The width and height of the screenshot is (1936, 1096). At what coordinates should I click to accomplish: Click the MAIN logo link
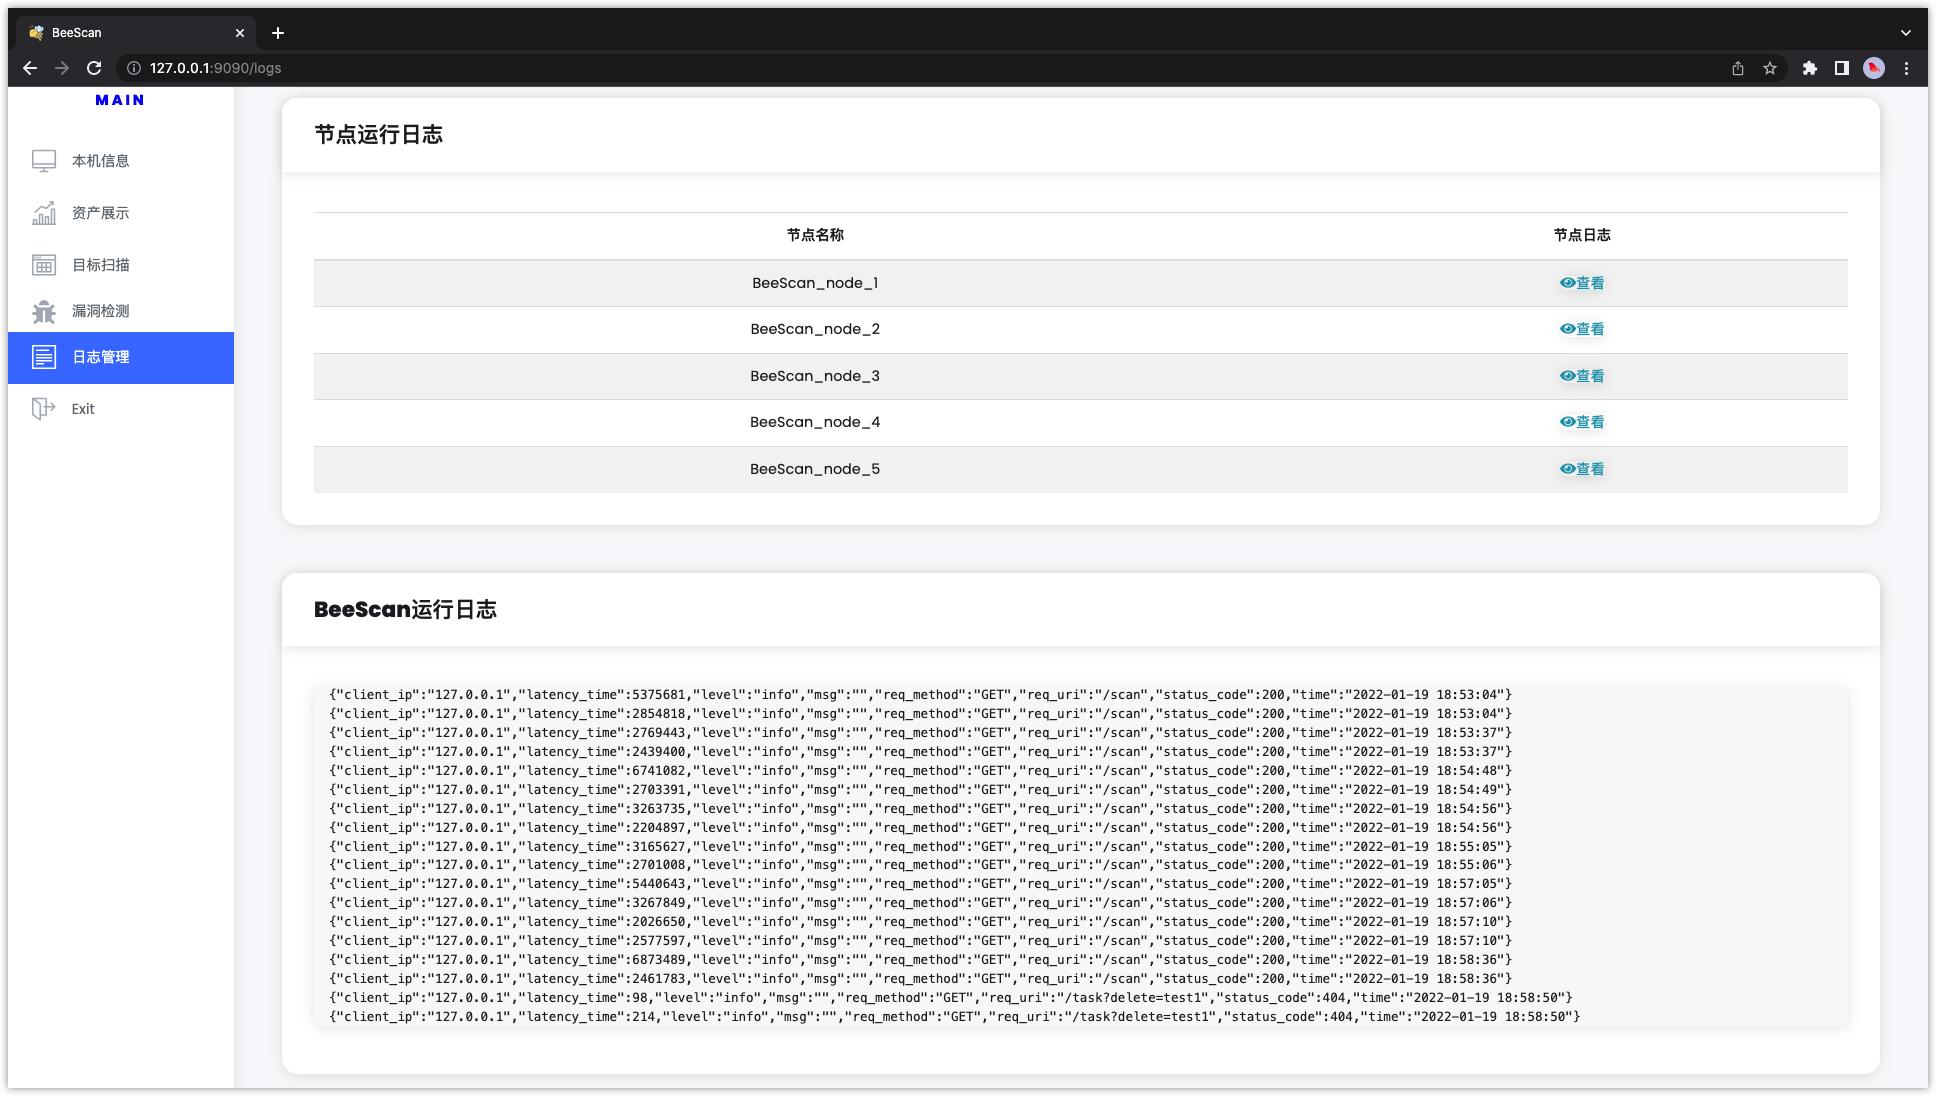[120, 100]
